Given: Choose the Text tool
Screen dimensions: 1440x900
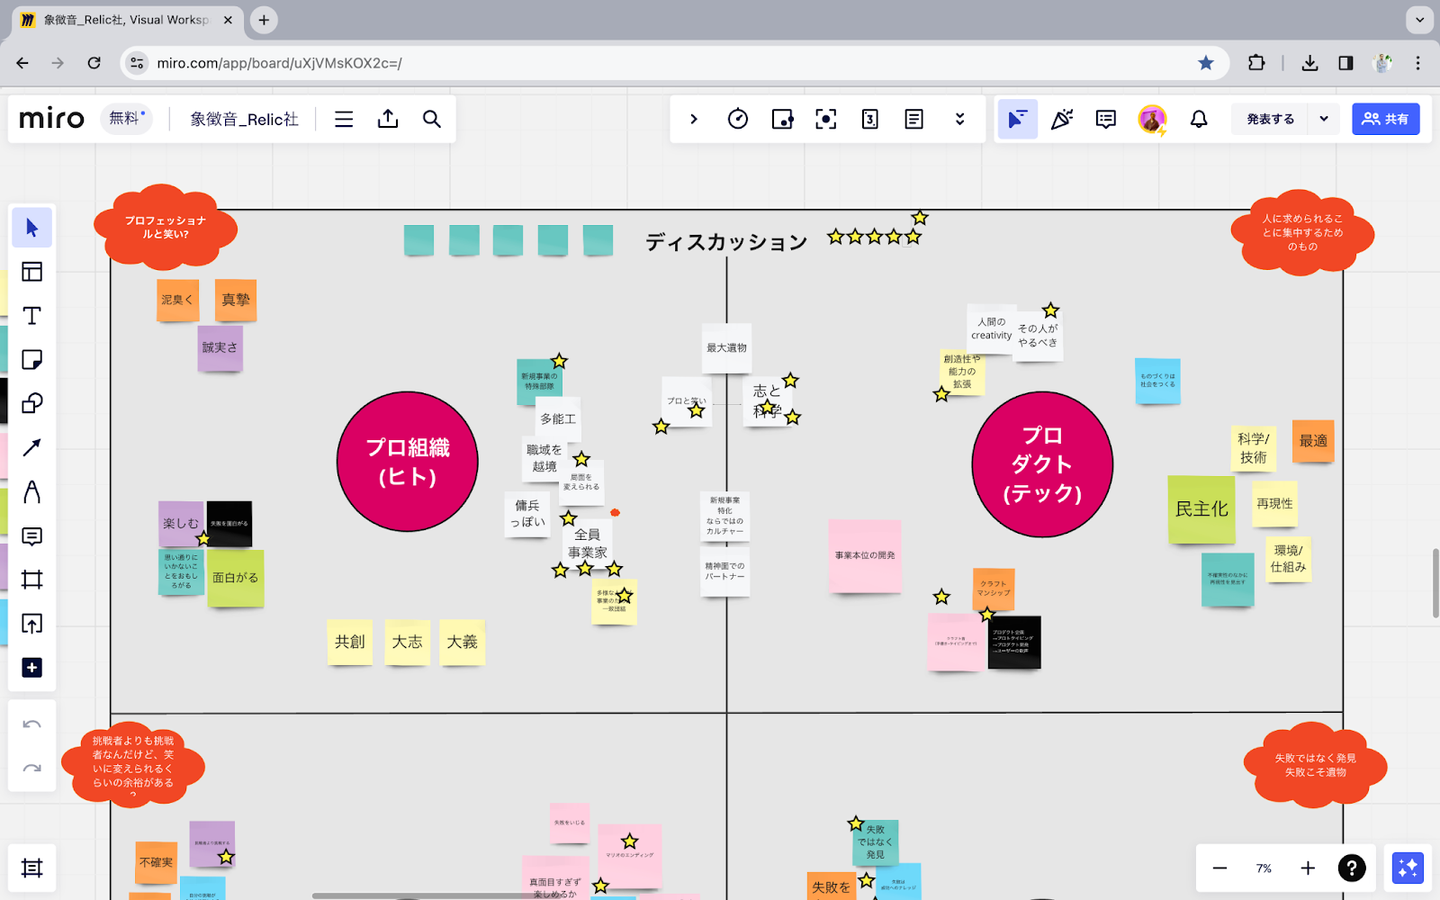Looking at the screenshot, I should [x=32, y=316].
